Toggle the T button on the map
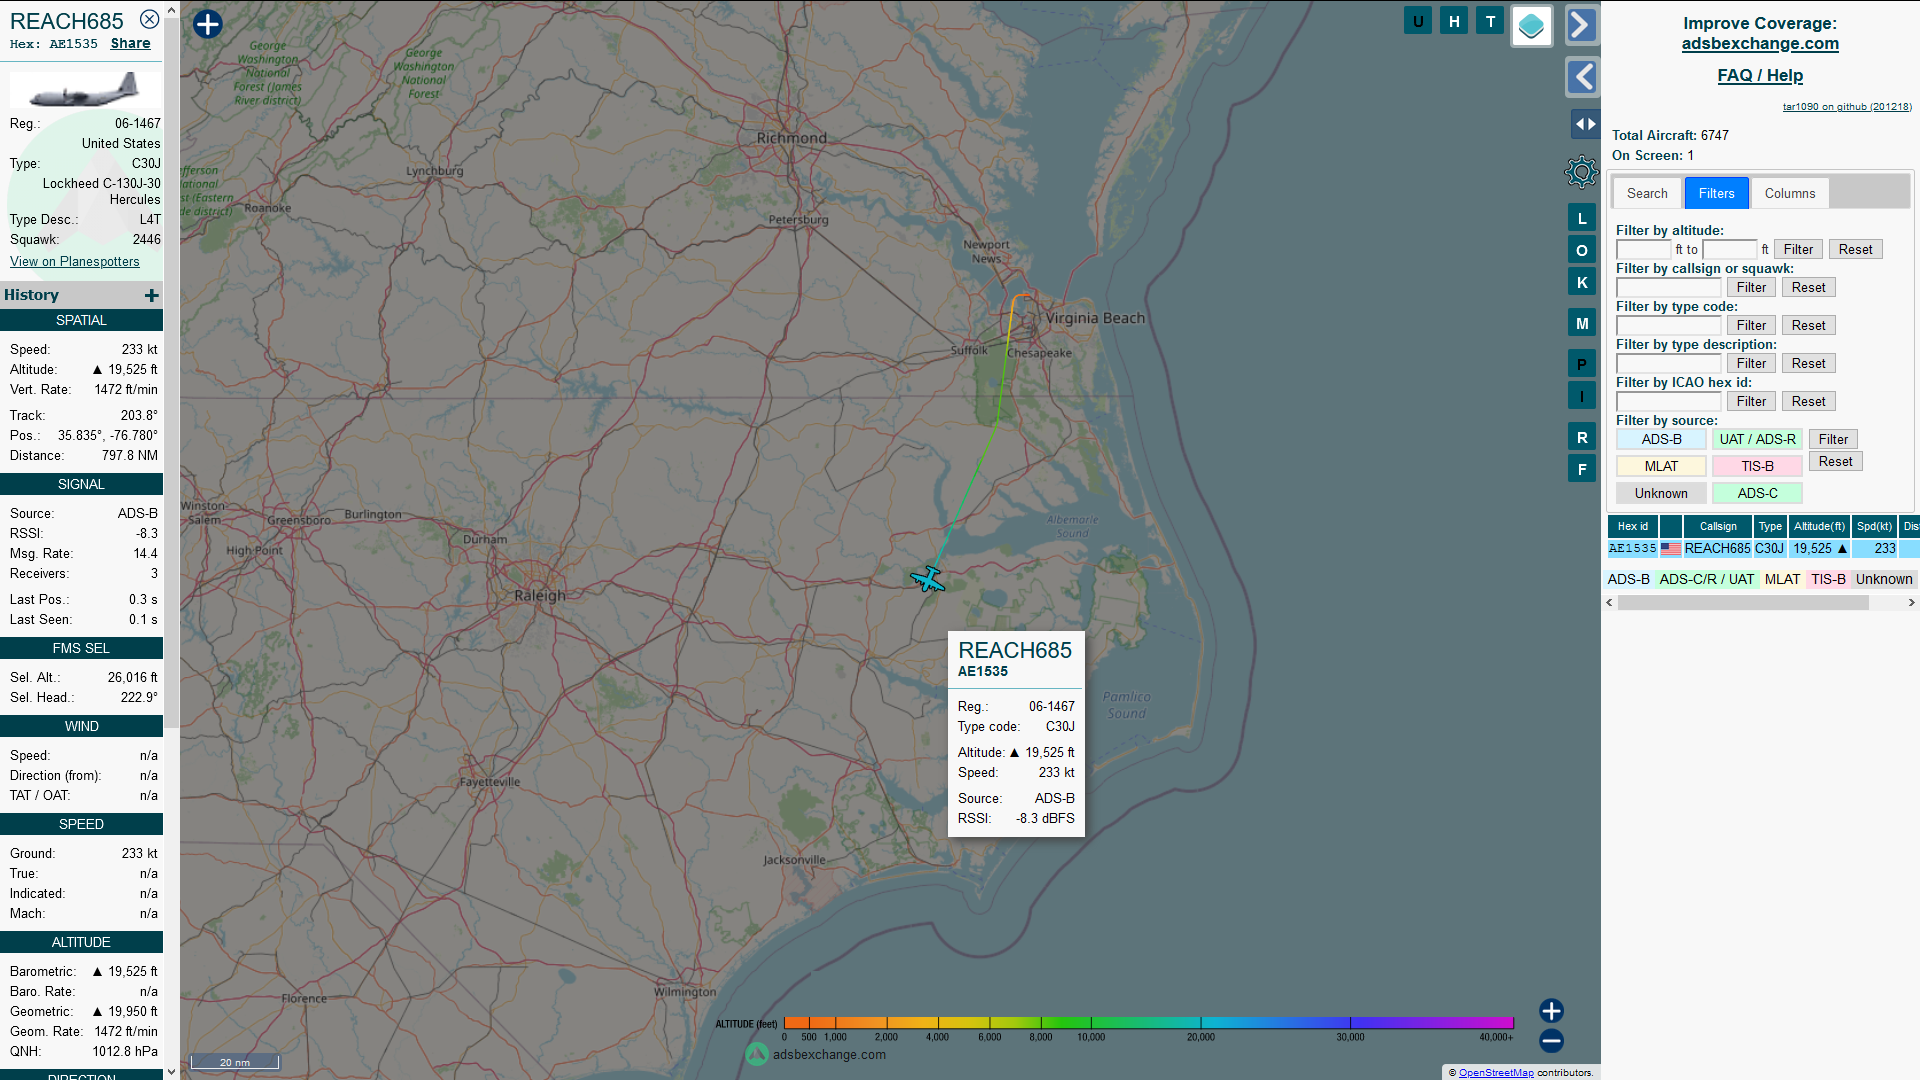 (1490, 21)
